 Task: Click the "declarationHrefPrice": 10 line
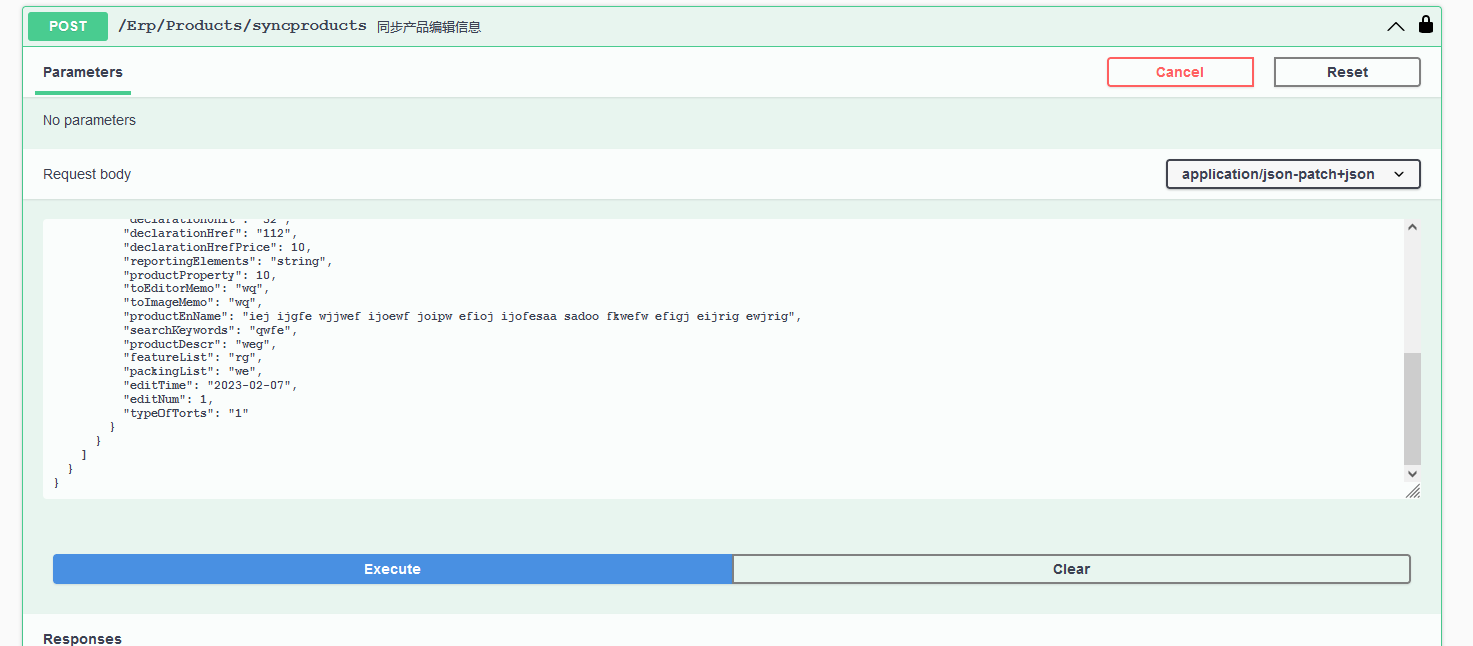point(217,247)
